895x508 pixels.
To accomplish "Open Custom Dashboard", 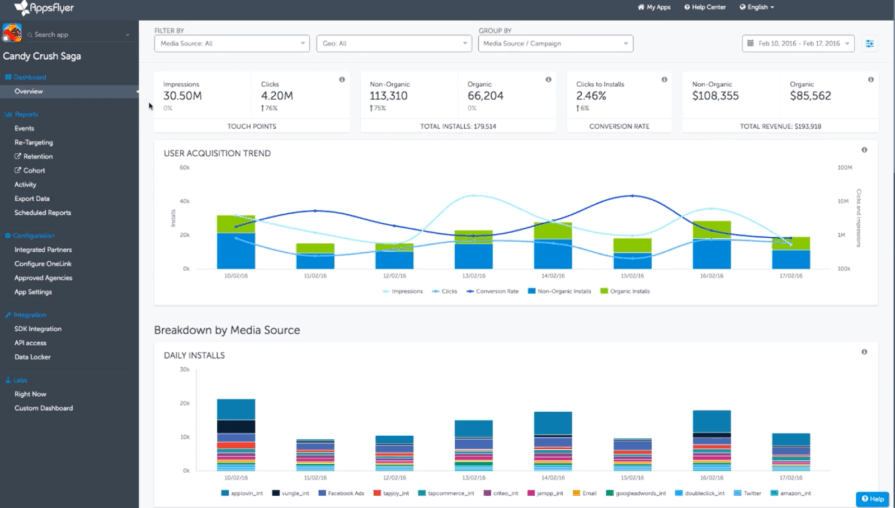I will (43, 409).
